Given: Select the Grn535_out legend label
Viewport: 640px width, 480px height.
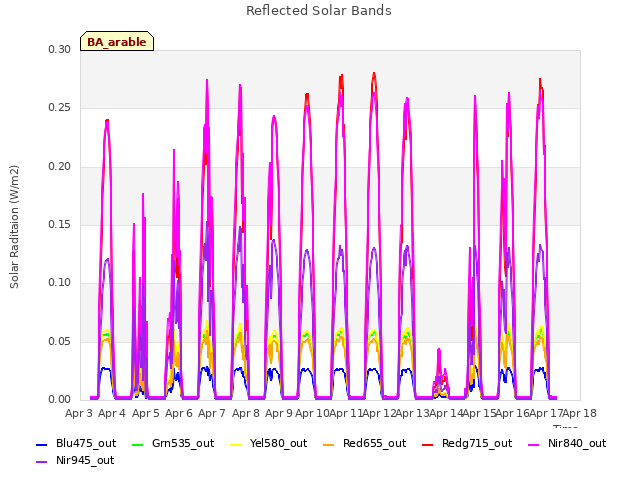Looking at the screenshot, I should (x=183, y=444).
